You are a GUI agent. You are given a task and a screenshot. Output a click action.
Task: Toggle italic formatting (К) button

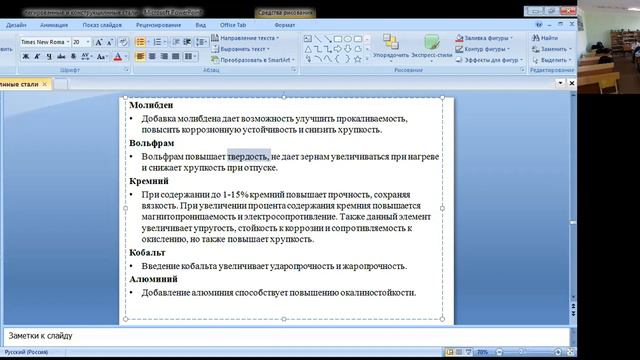(x=37, y=56)
